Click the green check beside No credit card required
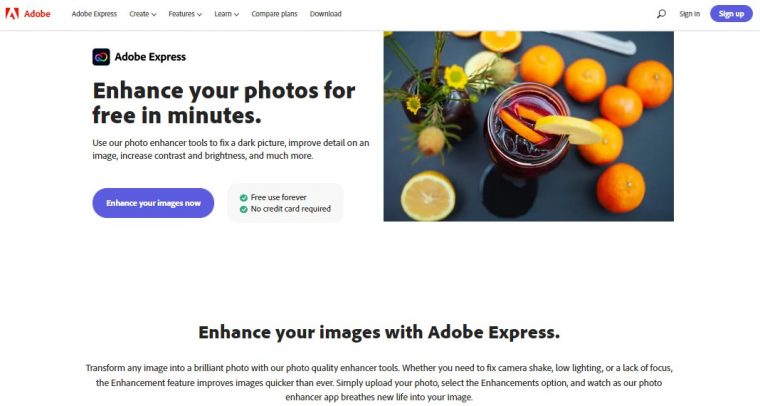760x406 pixels. [x=244, y=209]
